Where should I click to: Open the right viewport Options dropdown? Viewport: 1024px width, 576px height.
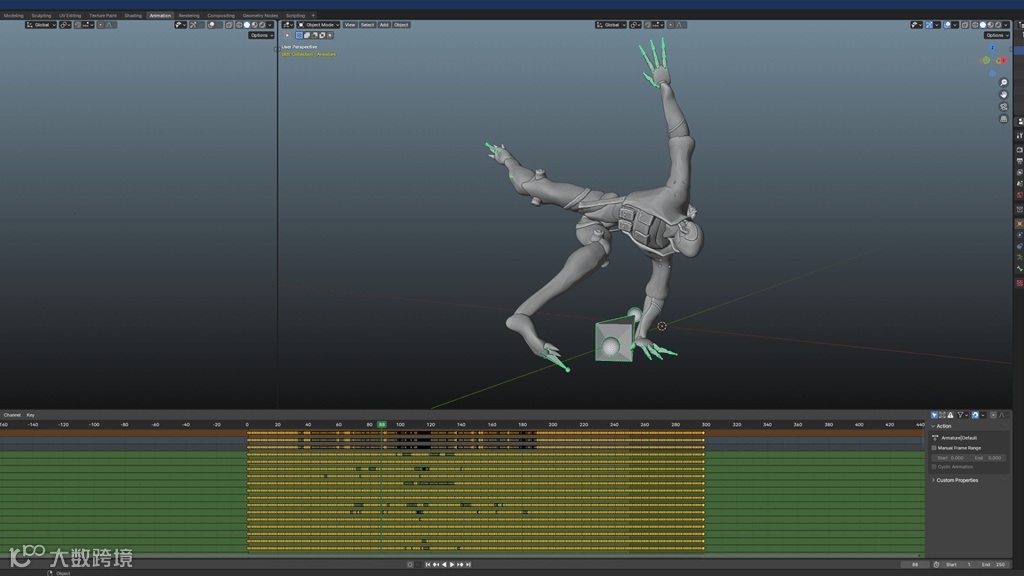(997, 35)
